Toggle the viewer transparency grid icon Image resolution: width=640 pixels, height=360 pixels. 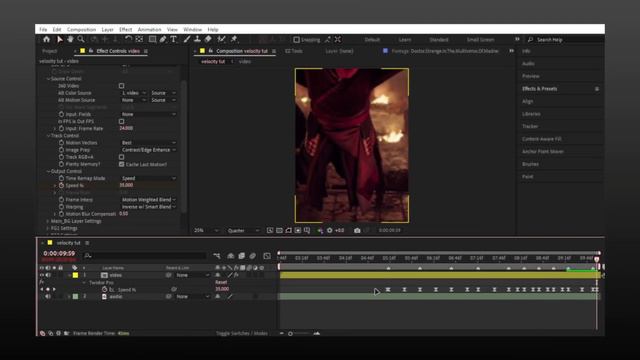click(279, 230)
